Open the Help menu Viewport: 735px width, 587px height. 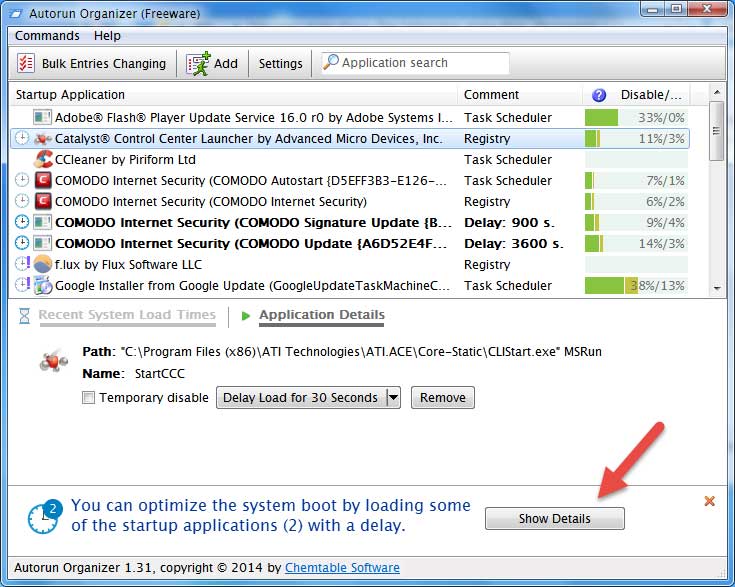(107, 36)
